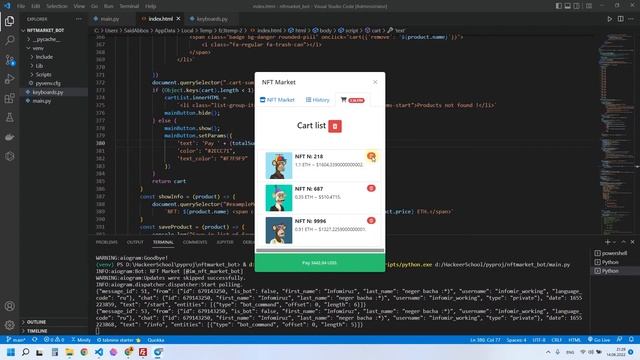Open the Terminal menu
The image size is (640, 360).
click(x=129, y=6)
